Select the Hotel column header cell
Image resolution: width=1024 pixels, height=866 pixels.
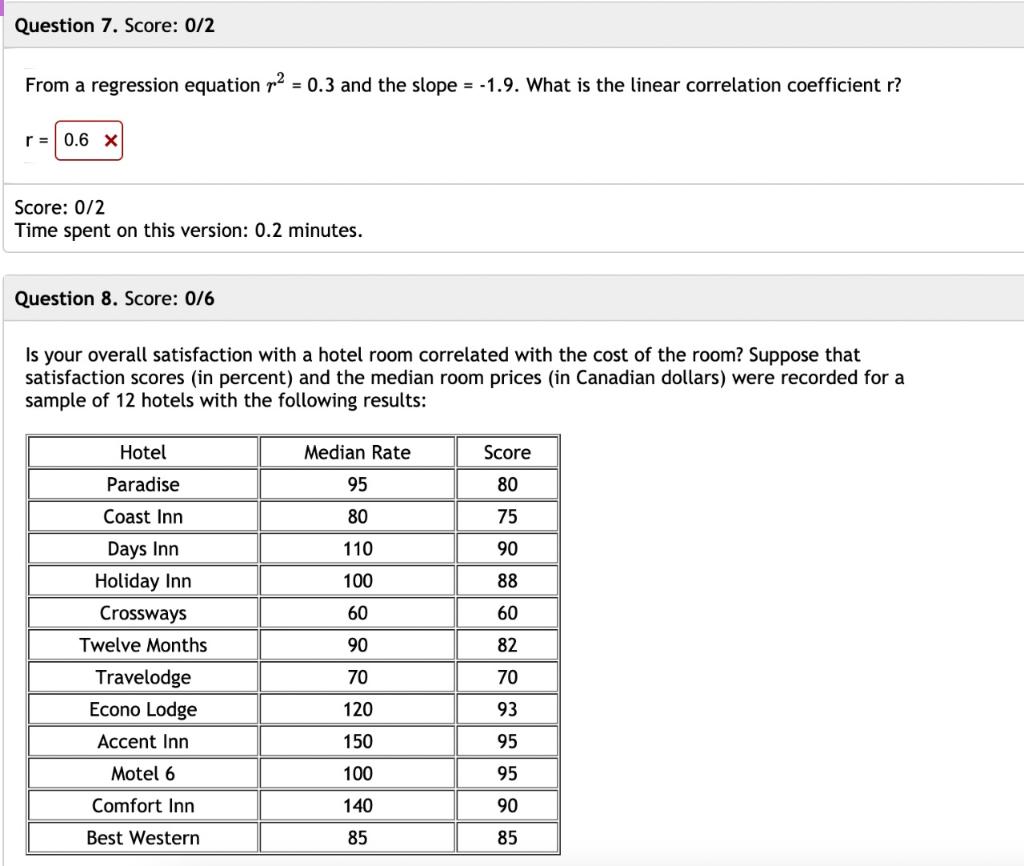(x=142, y=452)
